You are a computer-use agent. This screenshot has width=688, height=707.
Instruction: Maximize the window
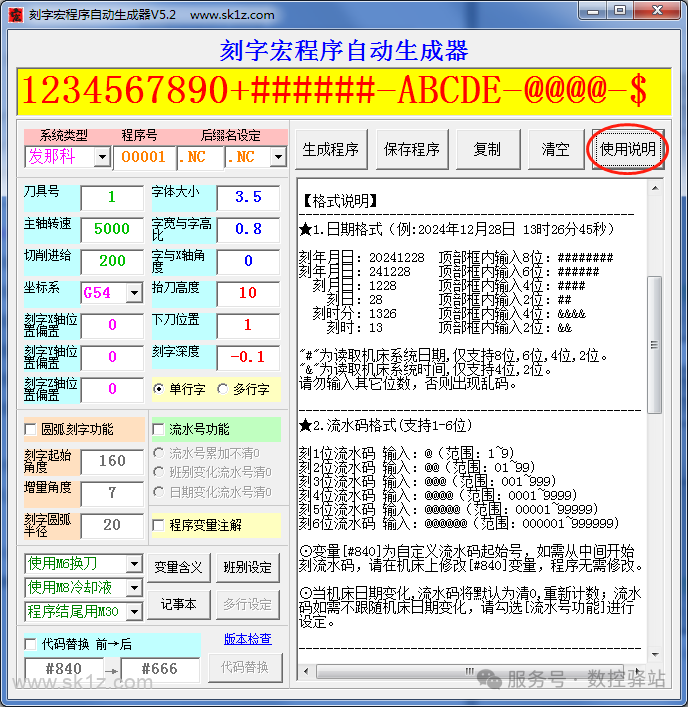click(620, 11)
